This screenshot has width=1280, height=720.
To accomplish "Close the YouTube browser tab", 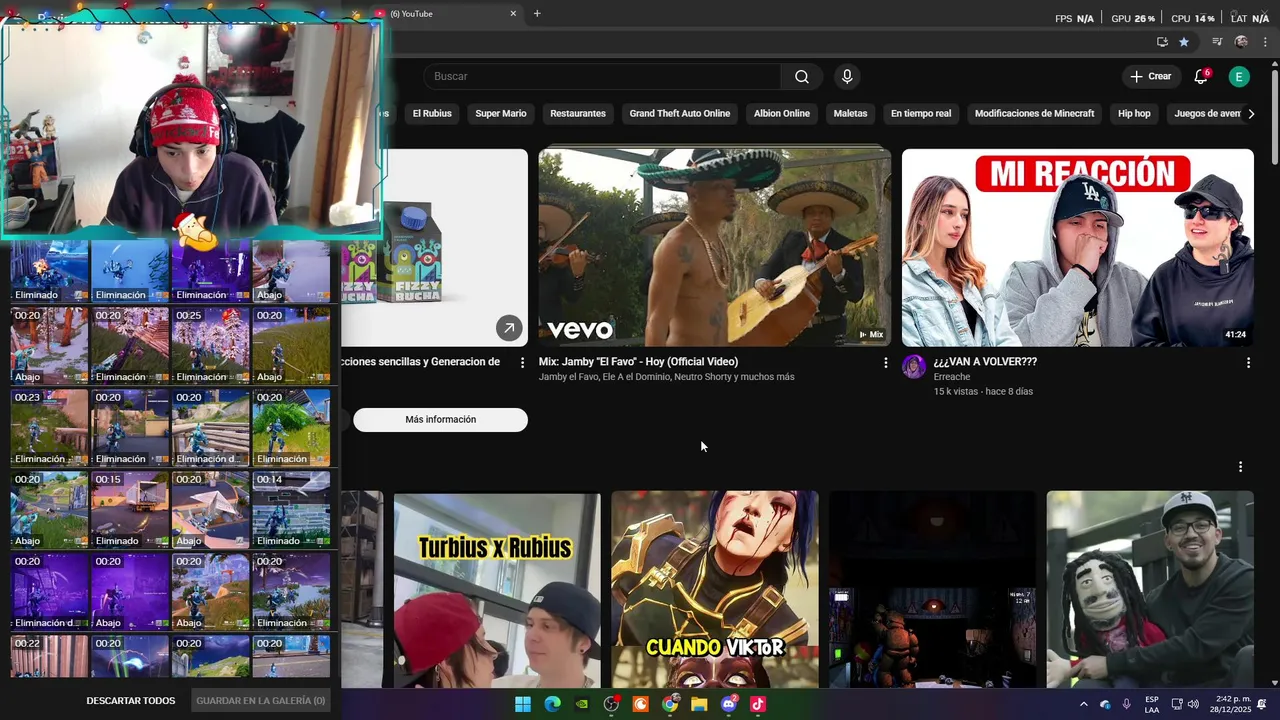I will coord(513,14).
